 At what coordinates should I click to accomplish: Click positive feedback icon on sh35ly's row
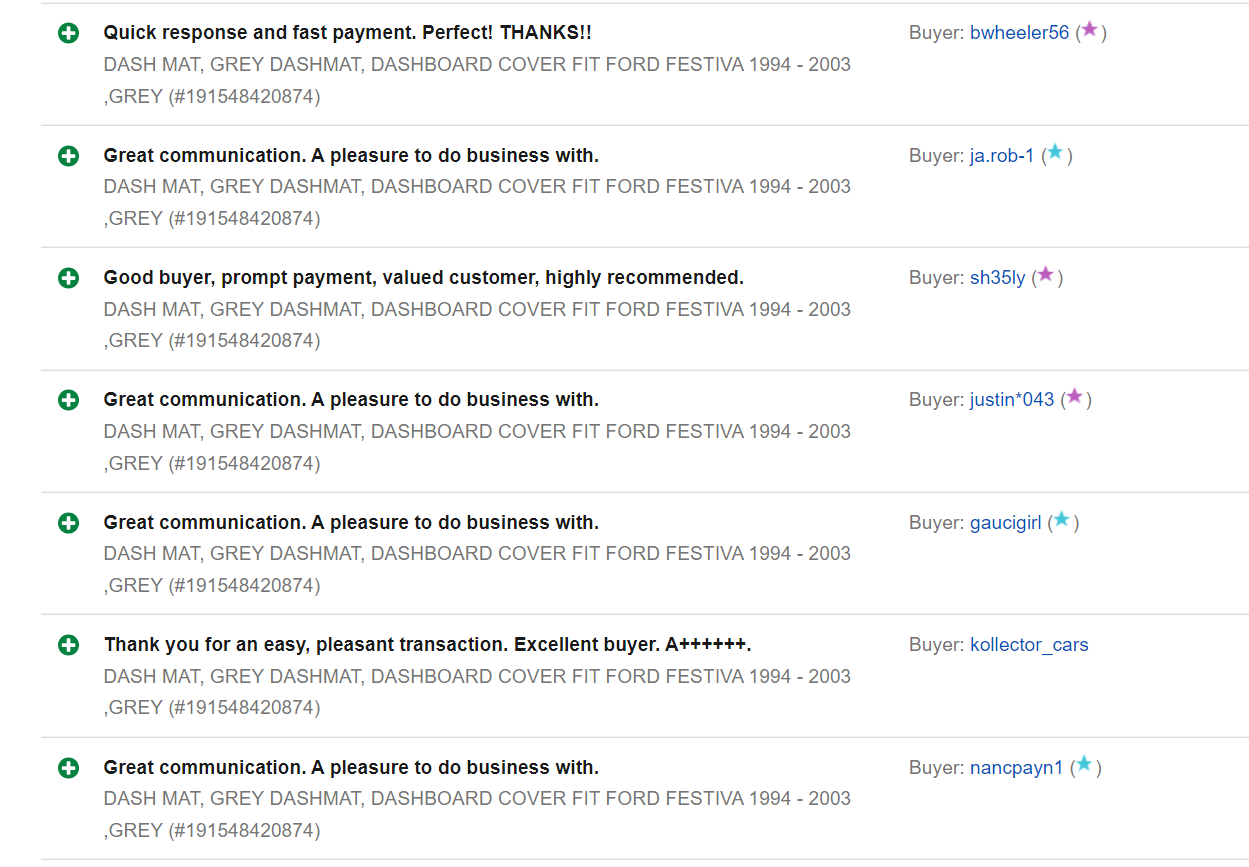(x=68, y=278)
